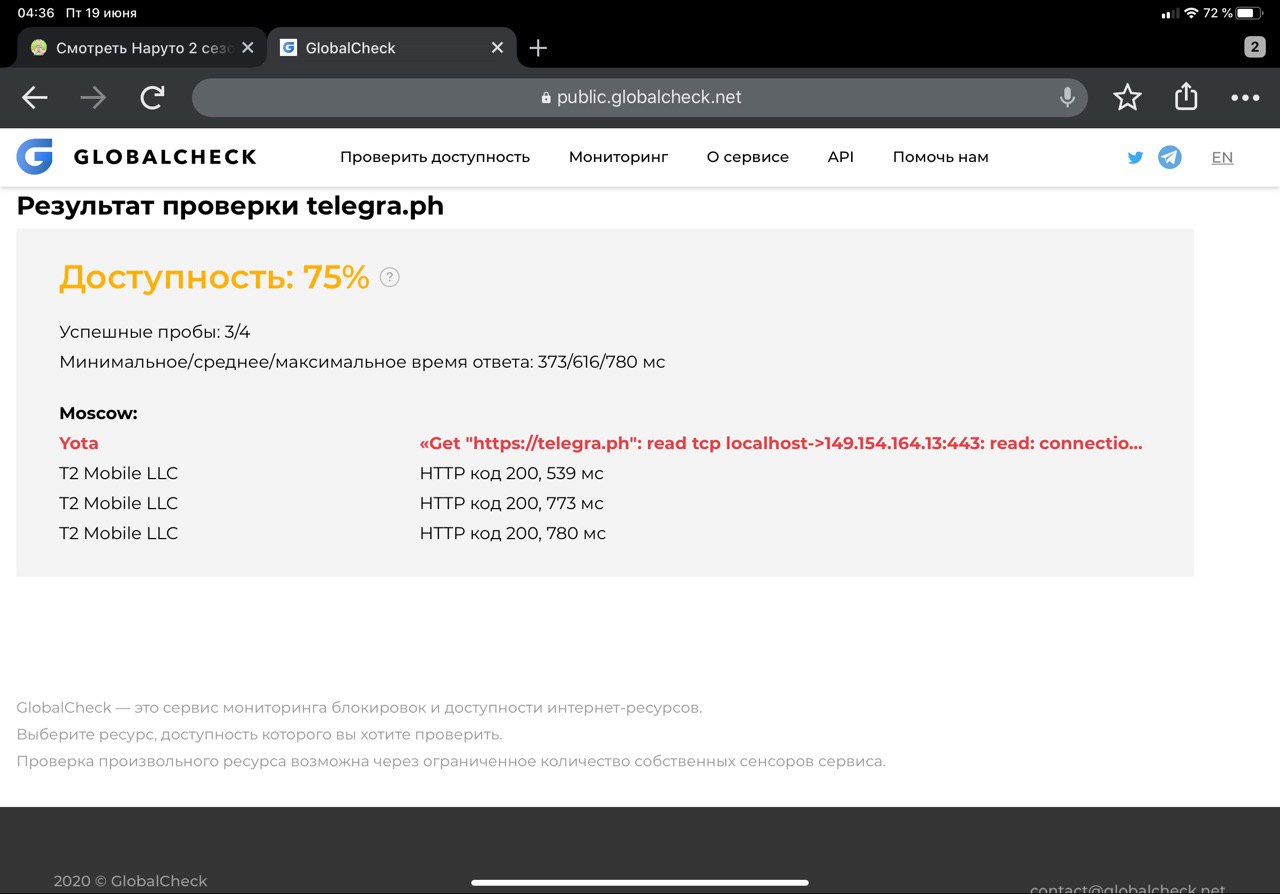Image resolution: width=1280 pixels, height=894 pixels.
Task: Tap the Wi-Fi icon in status bar
Action: coord(1191,13)
